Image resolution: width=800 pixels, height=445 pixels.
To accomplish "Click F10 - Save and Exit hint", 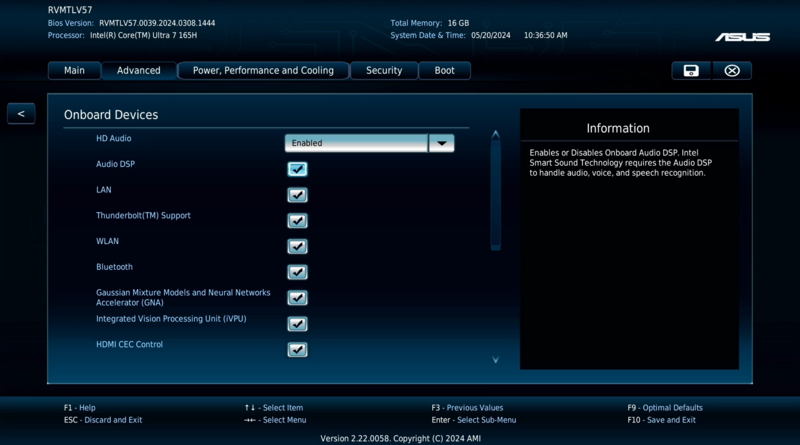I will (x=662, y=420).
